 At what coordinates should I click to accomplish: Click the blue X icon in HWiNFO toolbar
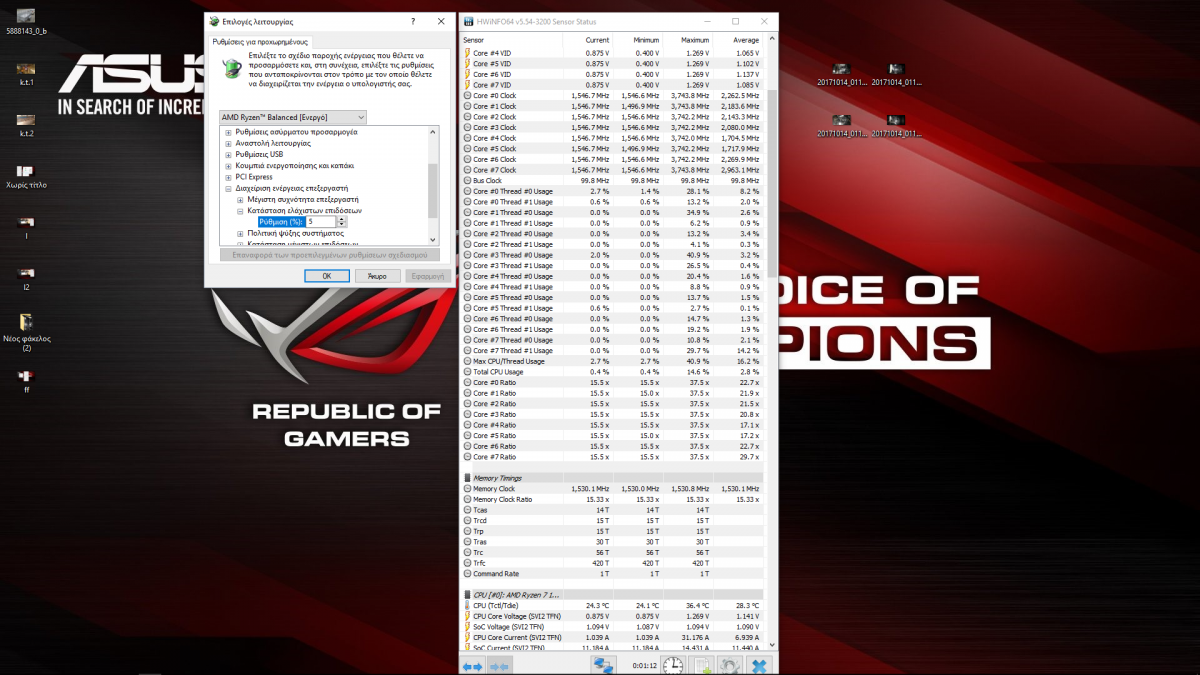[x=759, y=665]
